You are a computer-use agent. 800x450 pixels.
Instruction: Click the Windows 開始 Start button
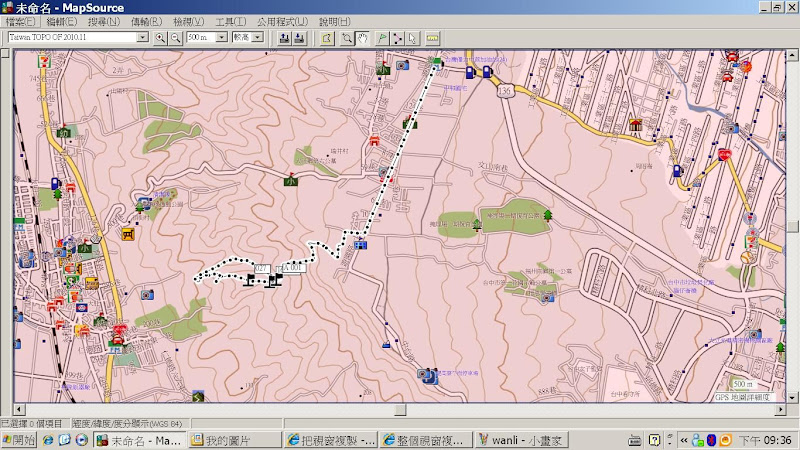pos(19,440)
